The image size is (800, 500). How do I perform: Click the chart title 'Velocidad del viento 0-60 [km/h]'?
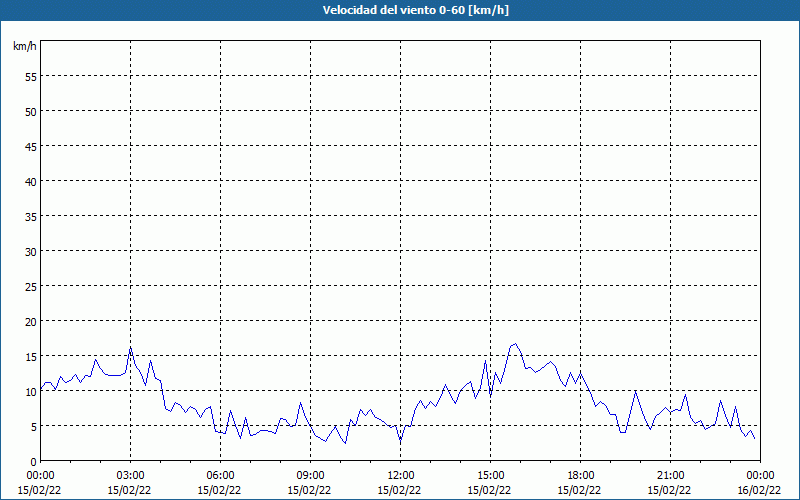coord(415,10)
